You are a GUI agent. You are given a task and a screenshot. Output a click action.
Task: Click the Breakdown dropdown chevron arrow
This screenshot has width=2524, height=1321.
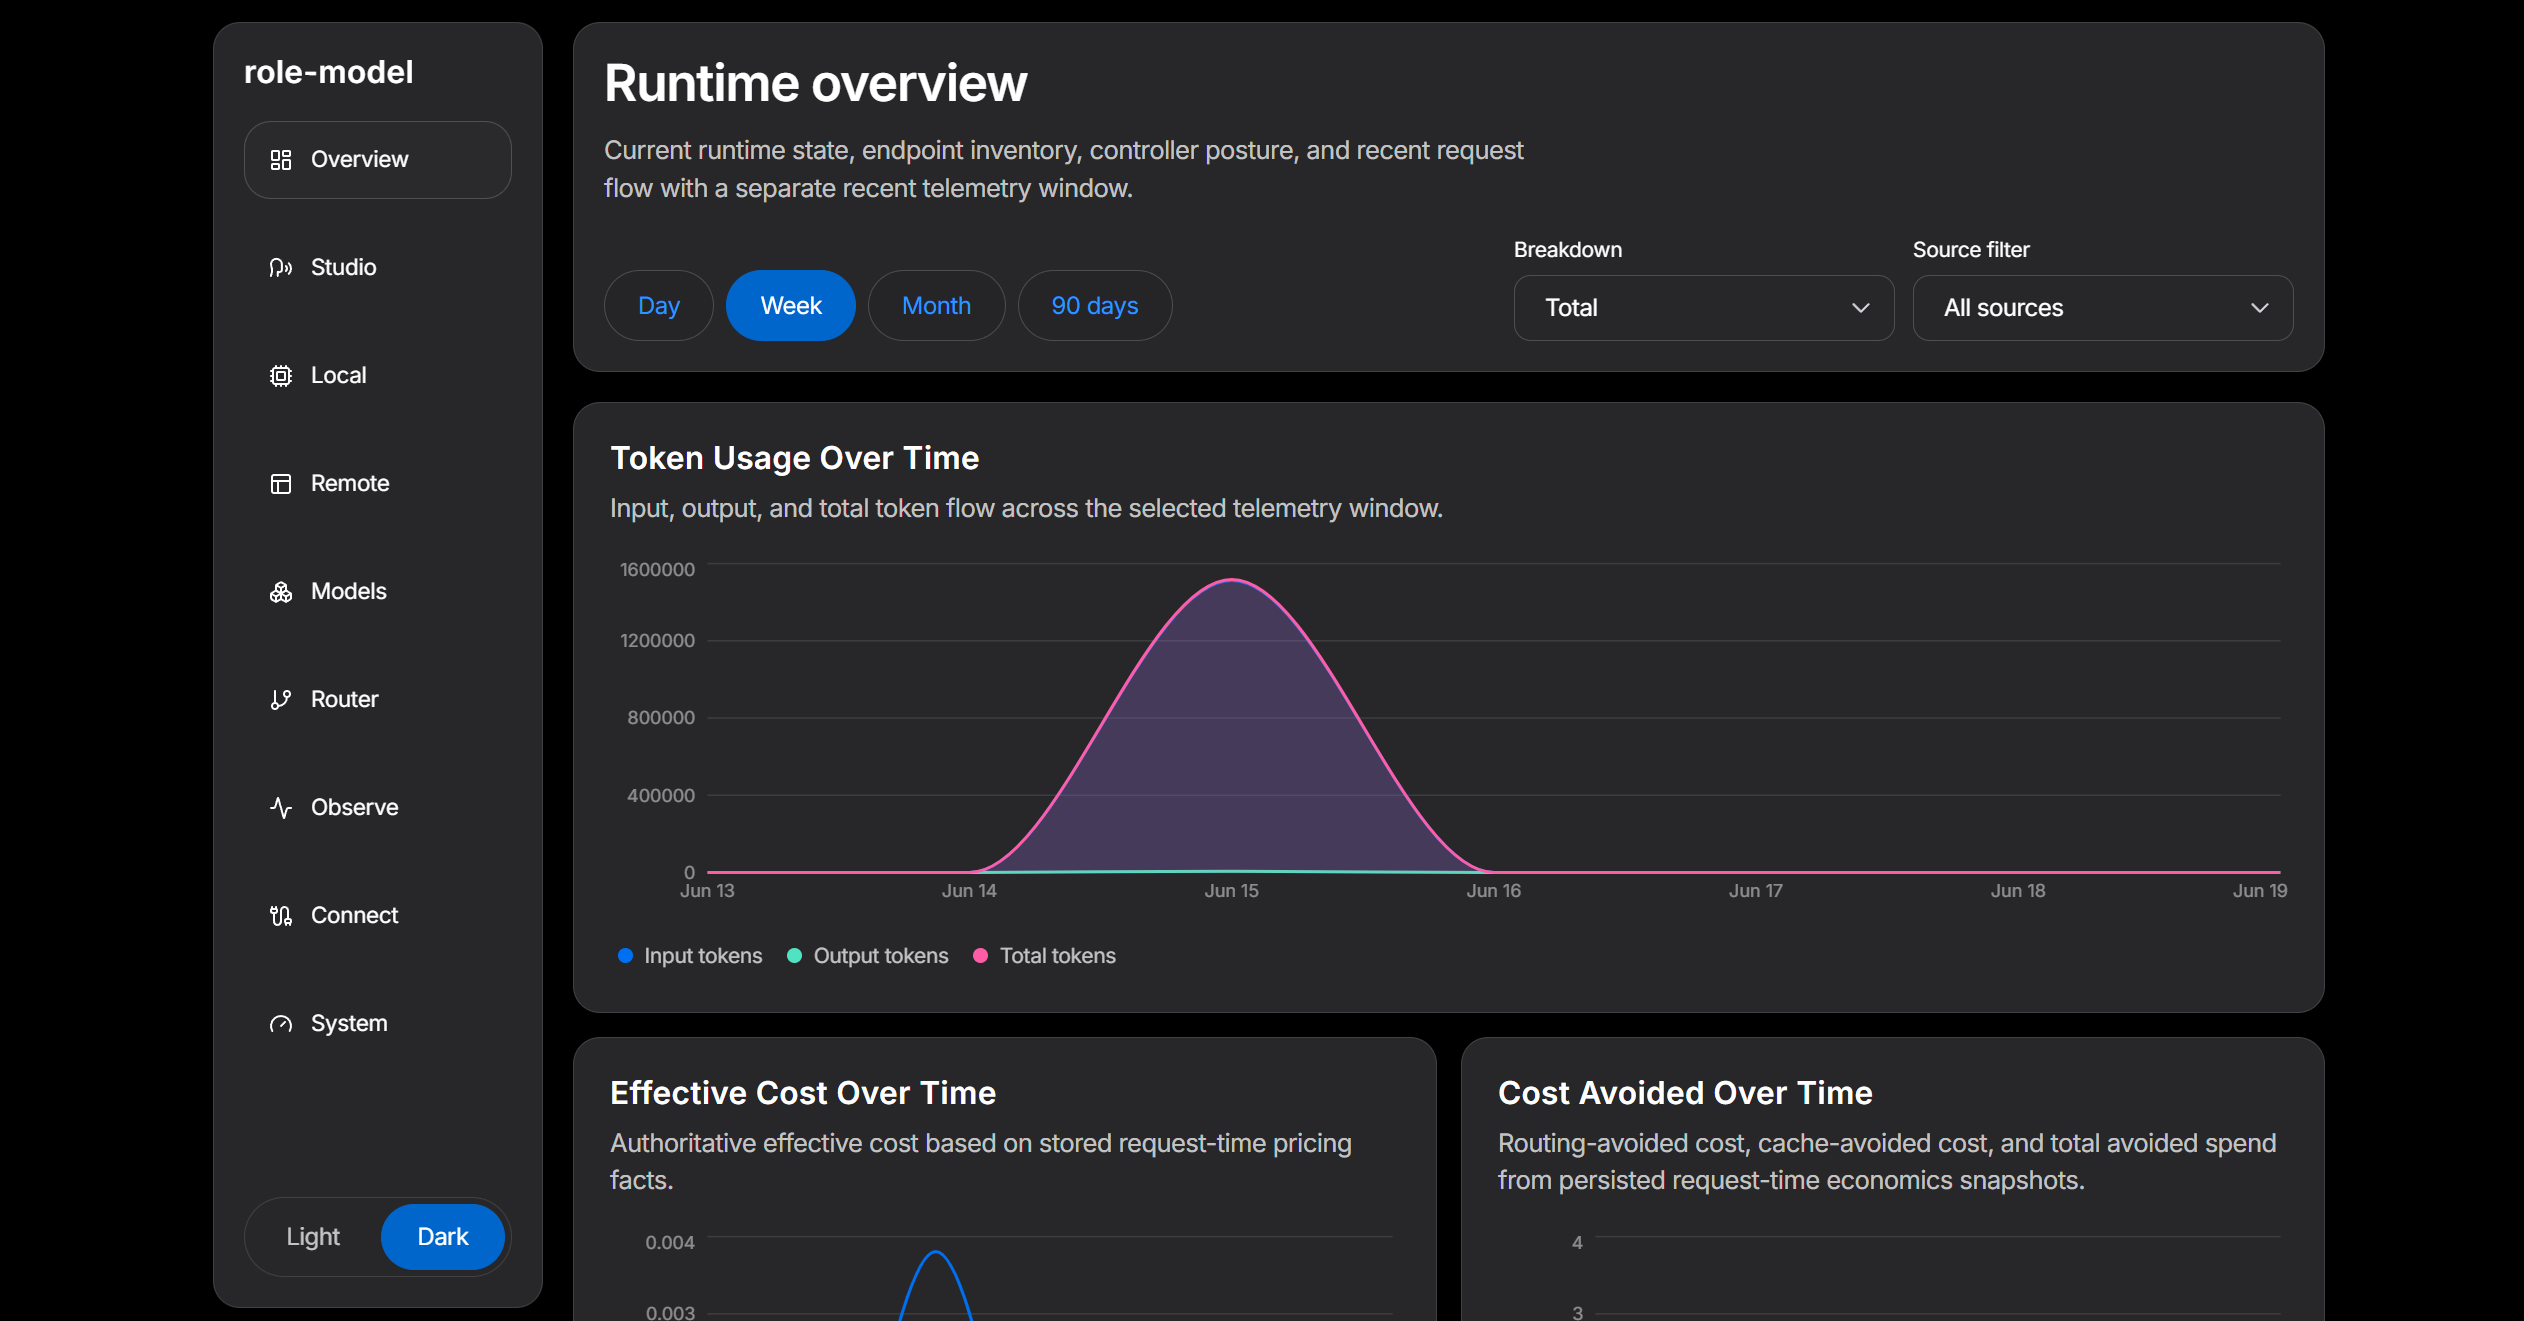[1860, 308]
